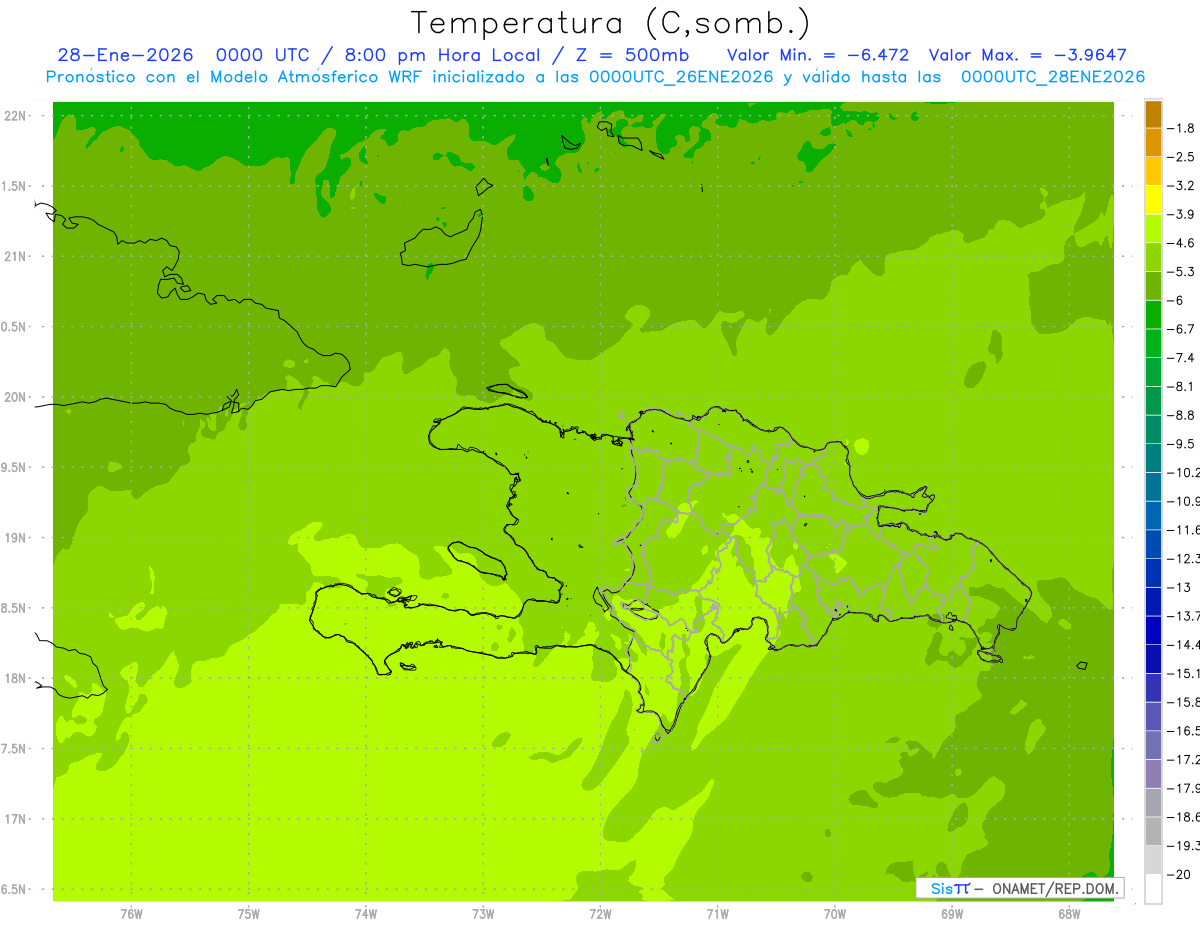The image size is (1200, 927).
Task: Click the blue swatch between -13.7 and -14.4
Action: (x=1153, y=630)
